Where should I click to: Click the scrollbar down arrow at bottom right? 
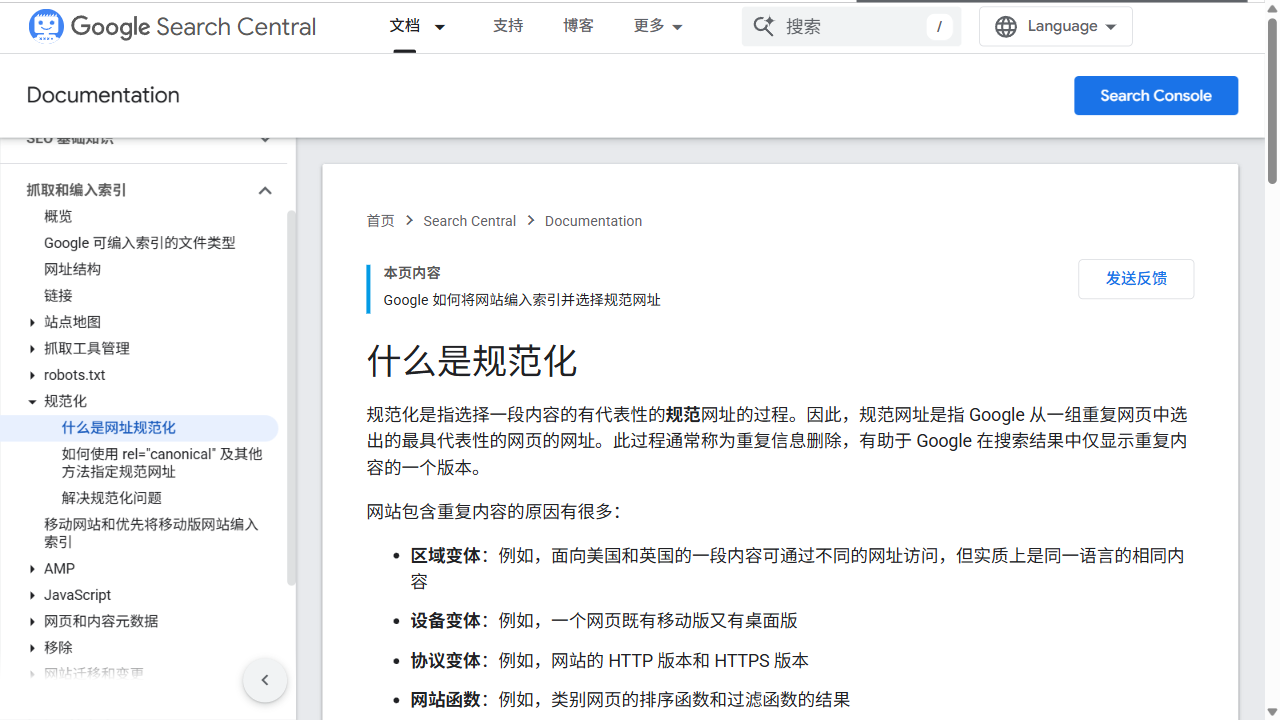pyautogui.click(x=1269, y=711)
